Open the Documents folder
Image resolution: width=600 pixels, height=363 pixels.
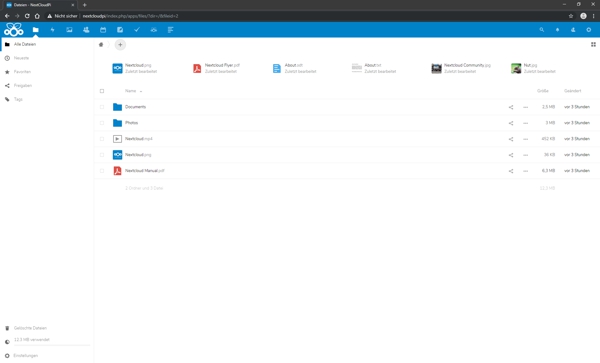click(x=135, y=107)
